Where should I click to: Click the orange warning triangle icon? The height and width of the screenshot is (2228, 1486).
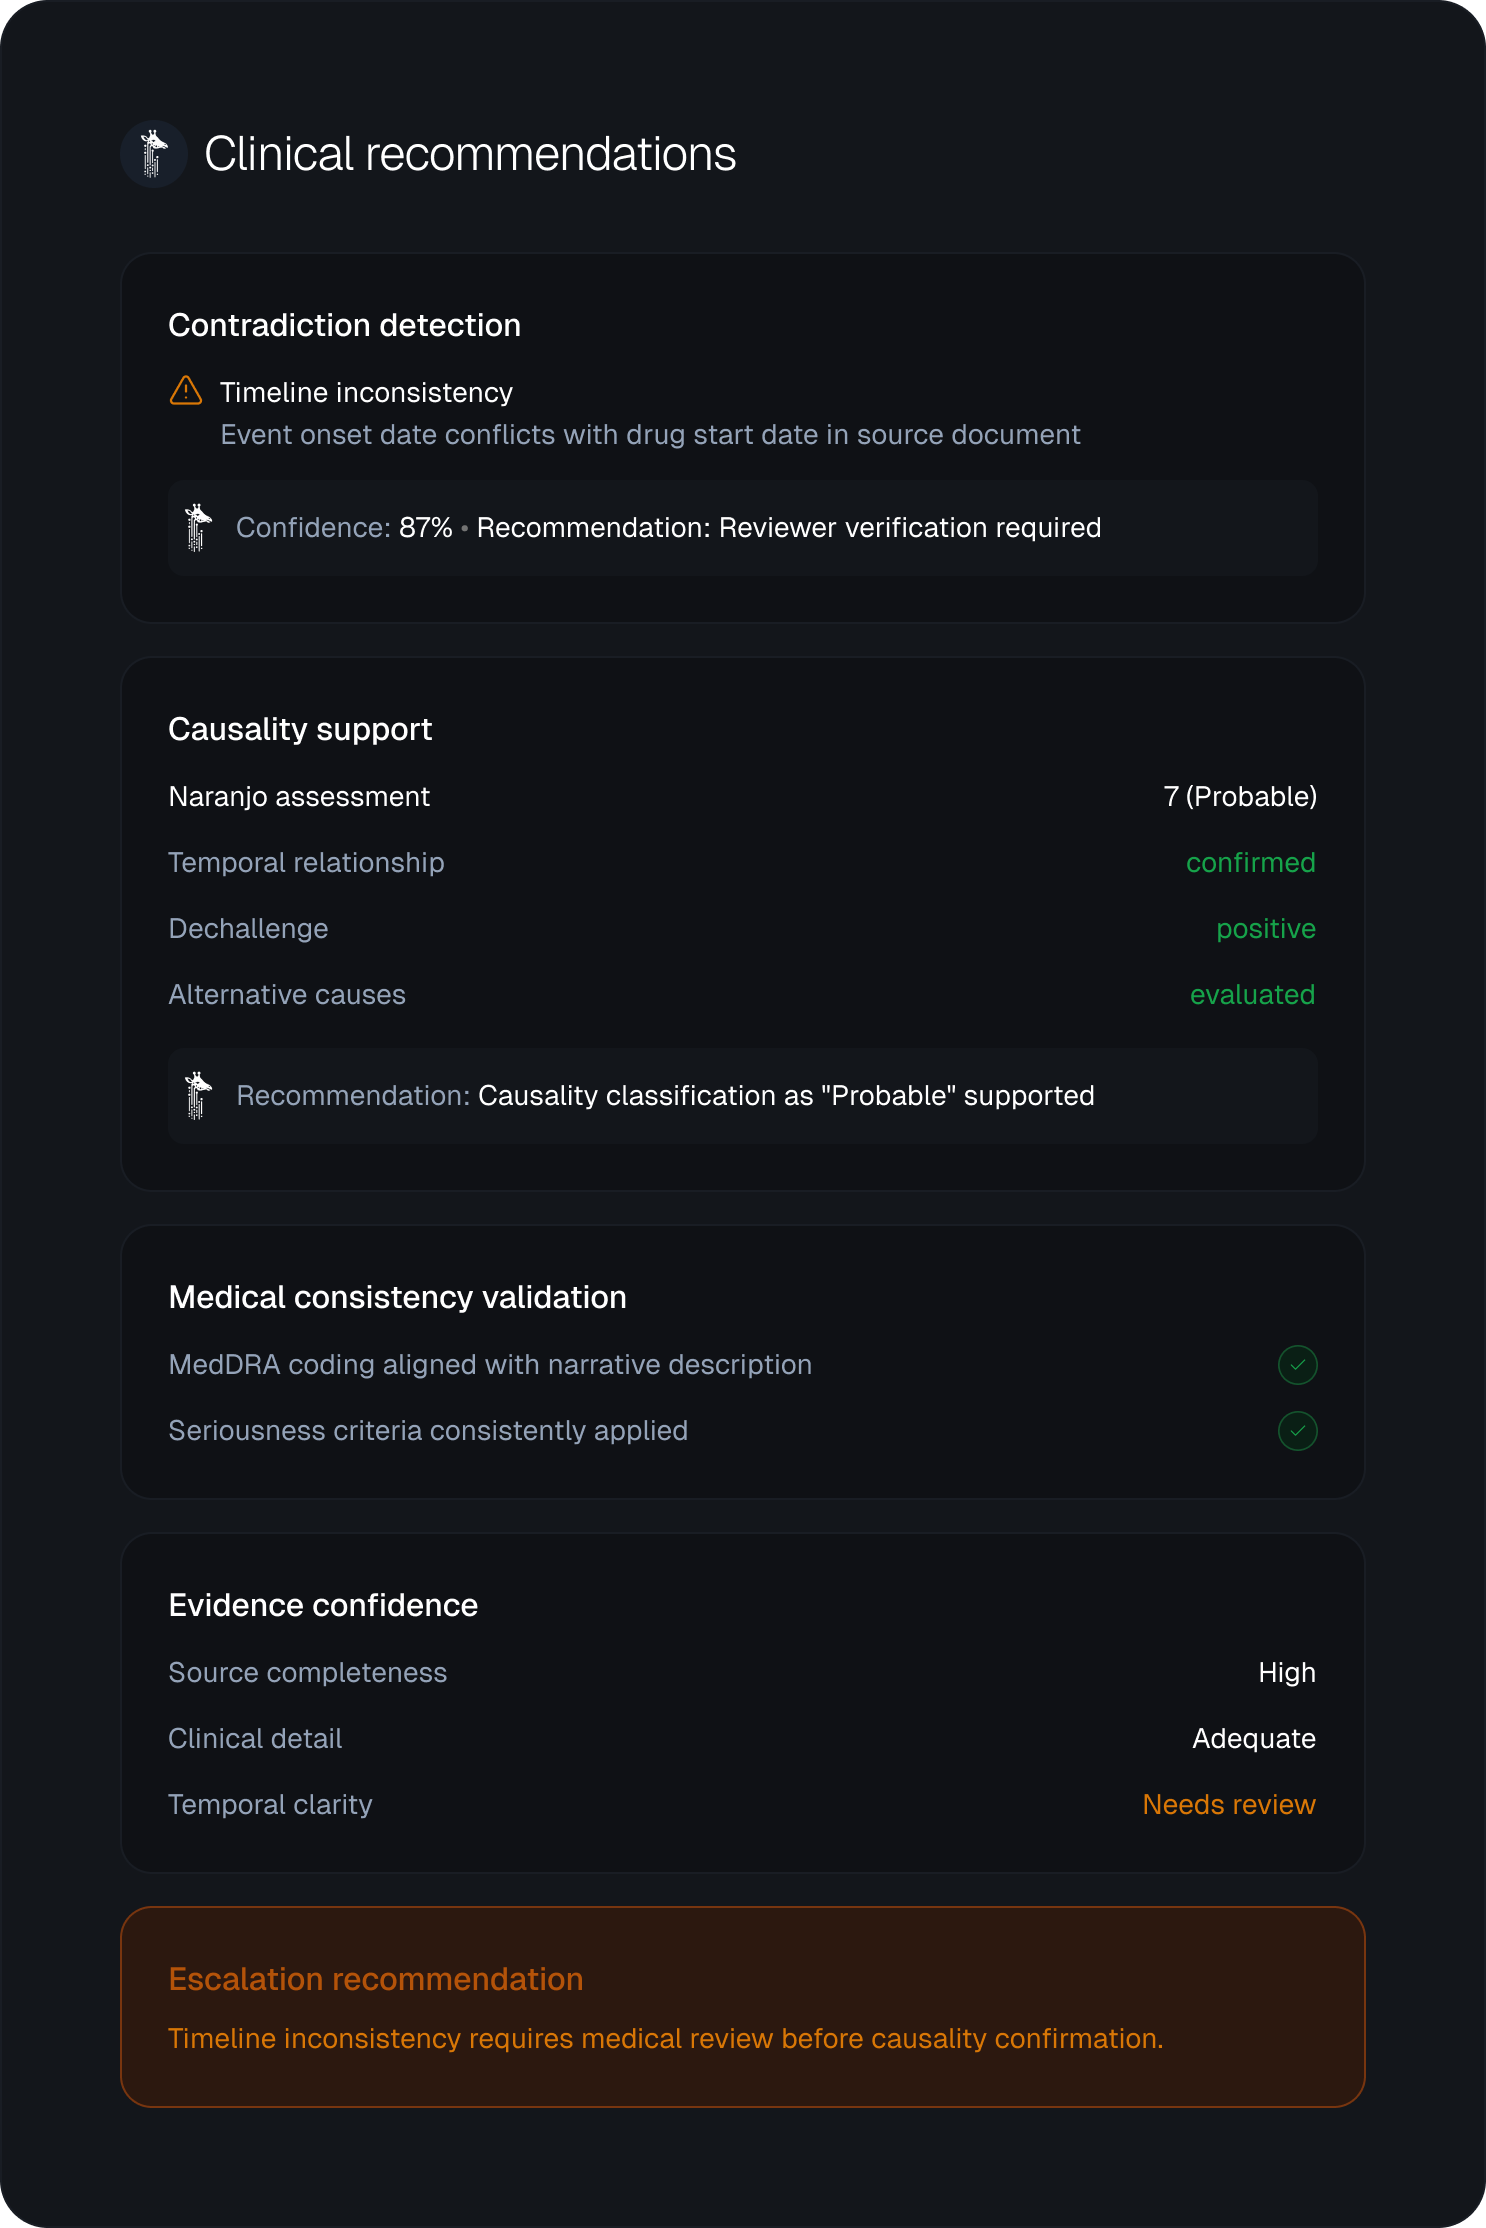[186, 391]
